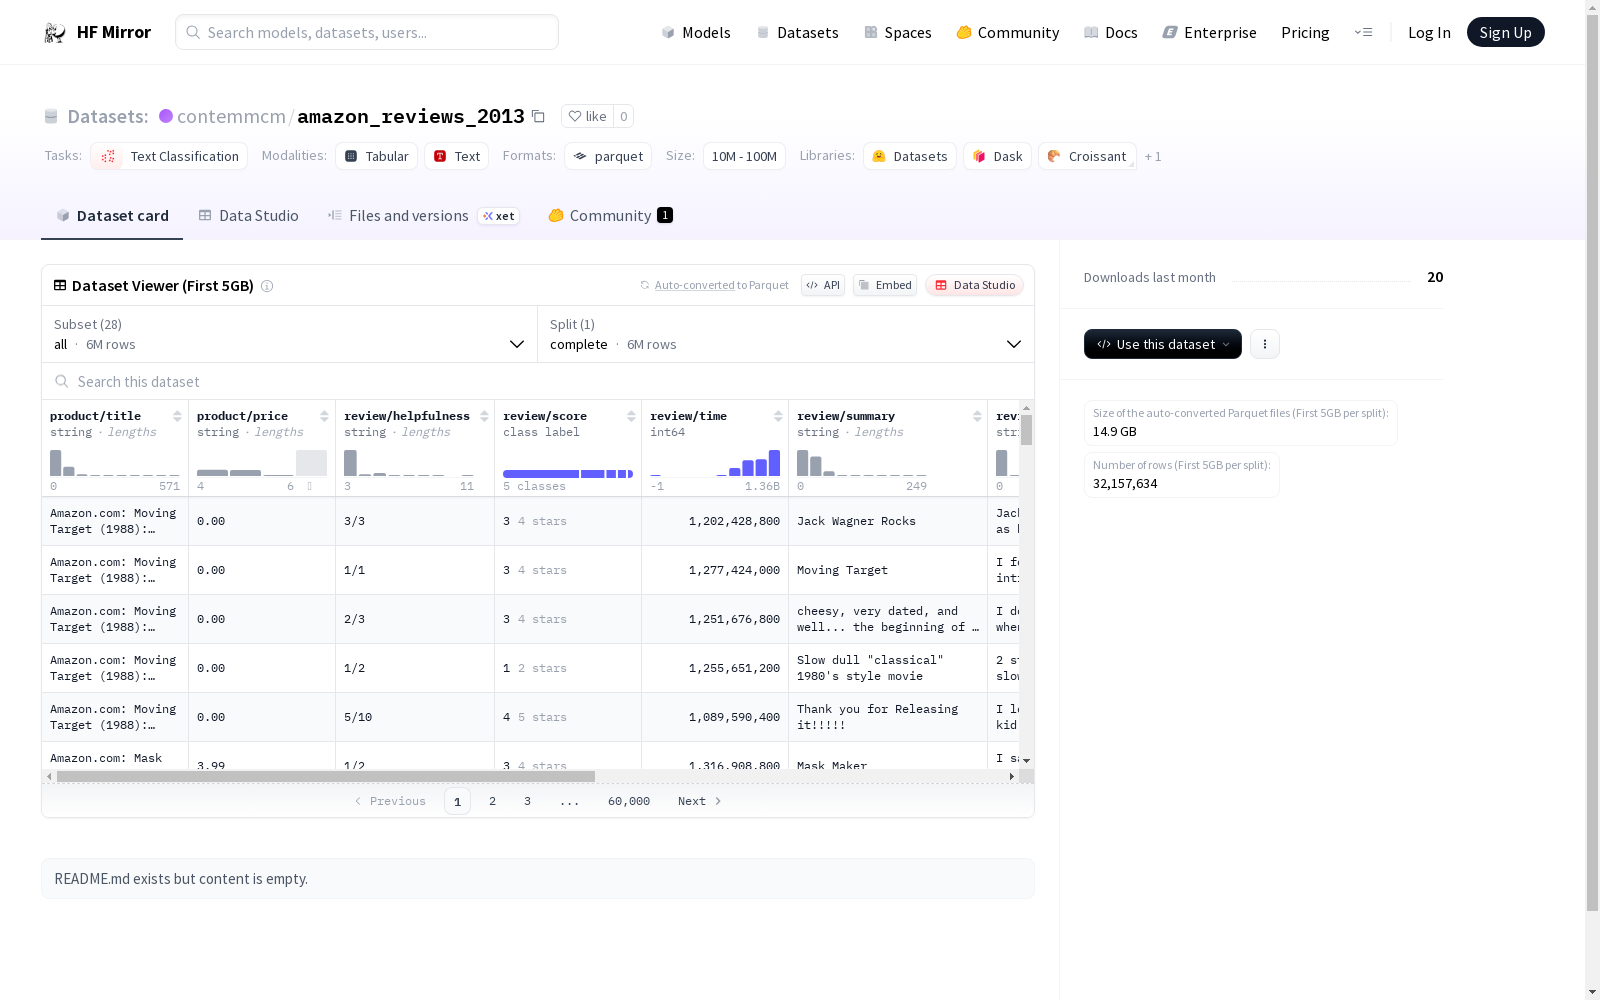Screen dimensions: 1600x1000
Task: Open the Community tab
Action: click(610, 216)
